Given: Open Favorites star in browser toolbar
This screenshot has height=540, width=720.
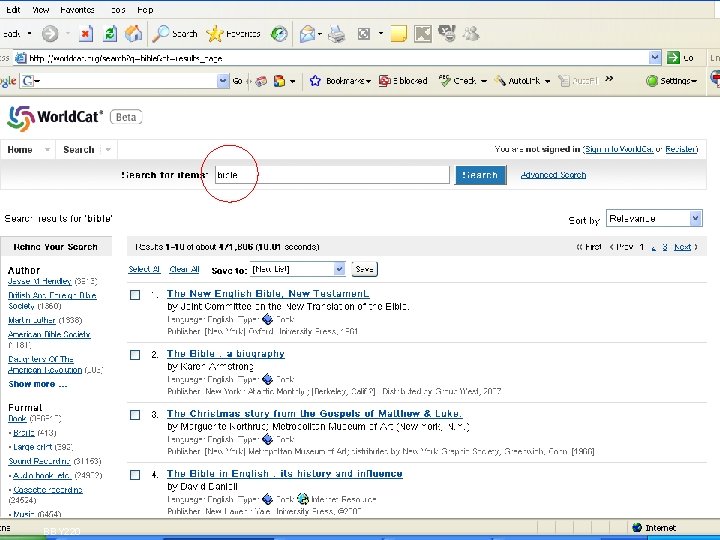Looking at the screenshot, I should (233, 34).
